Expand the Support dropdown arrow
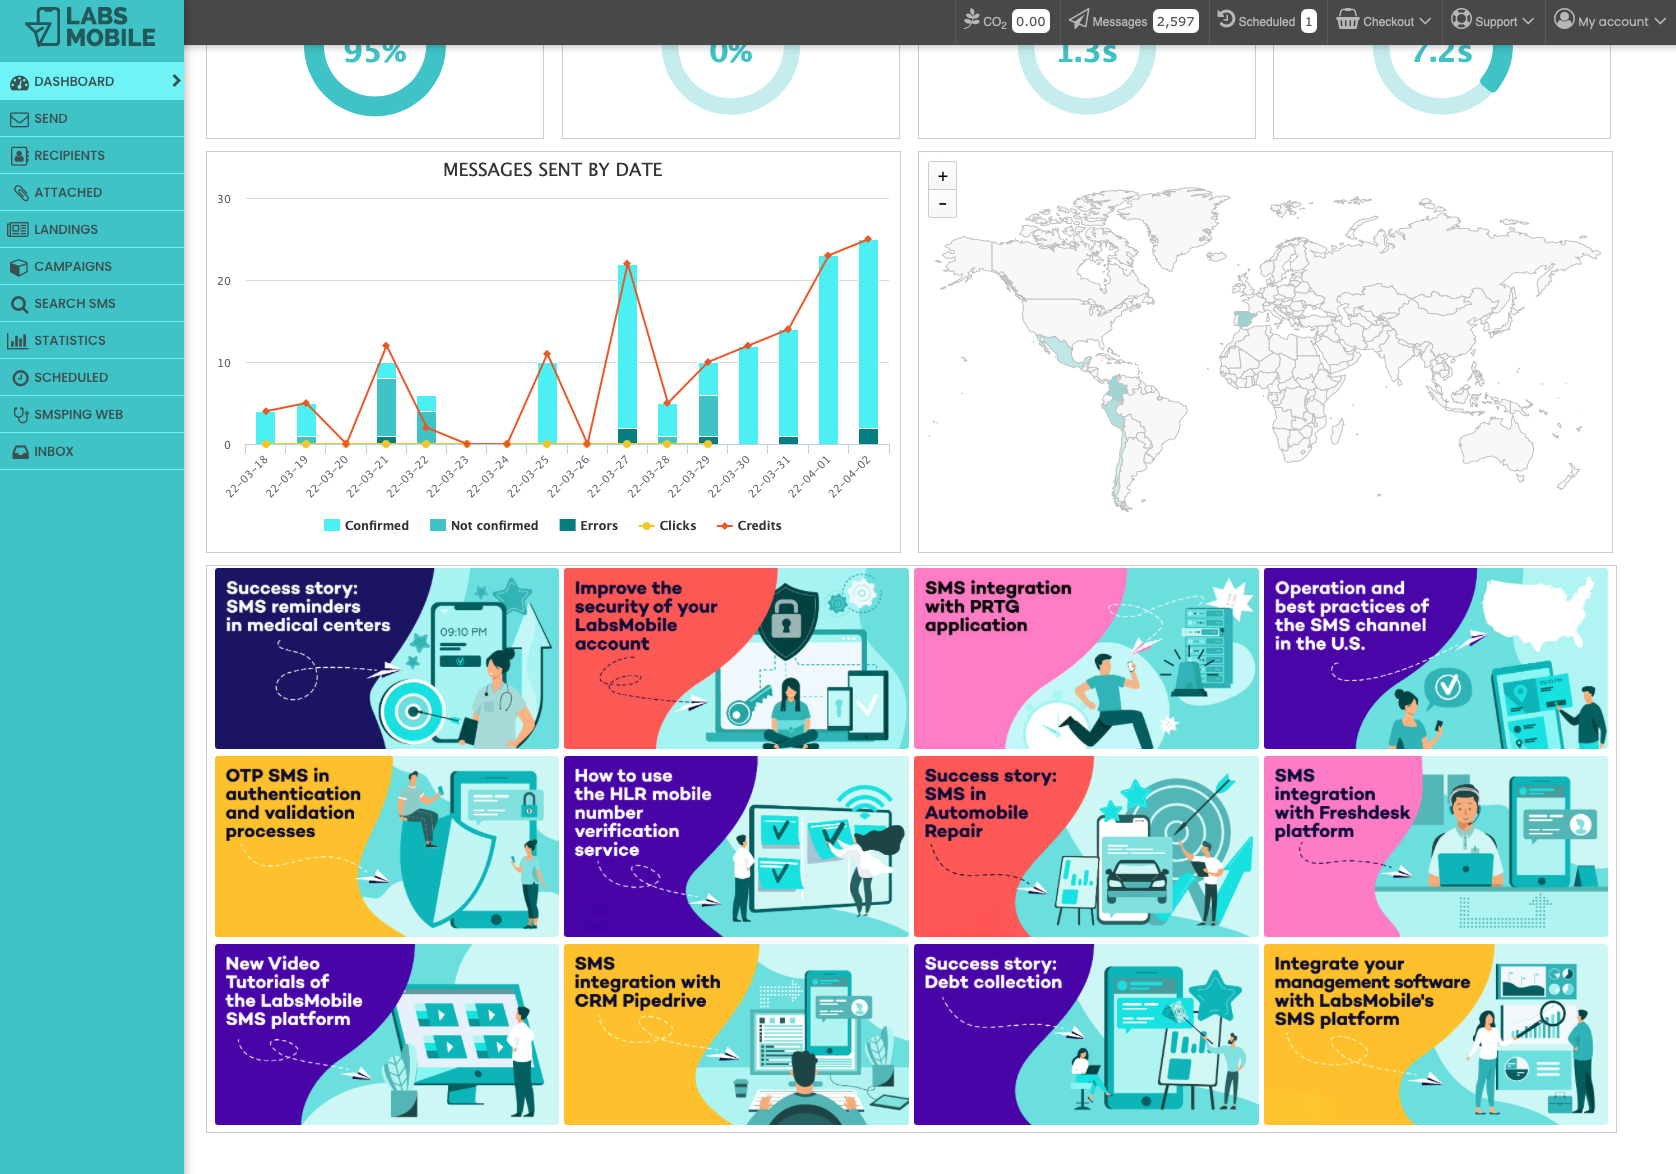The image size is (1676, 1174). point(1528,21)
